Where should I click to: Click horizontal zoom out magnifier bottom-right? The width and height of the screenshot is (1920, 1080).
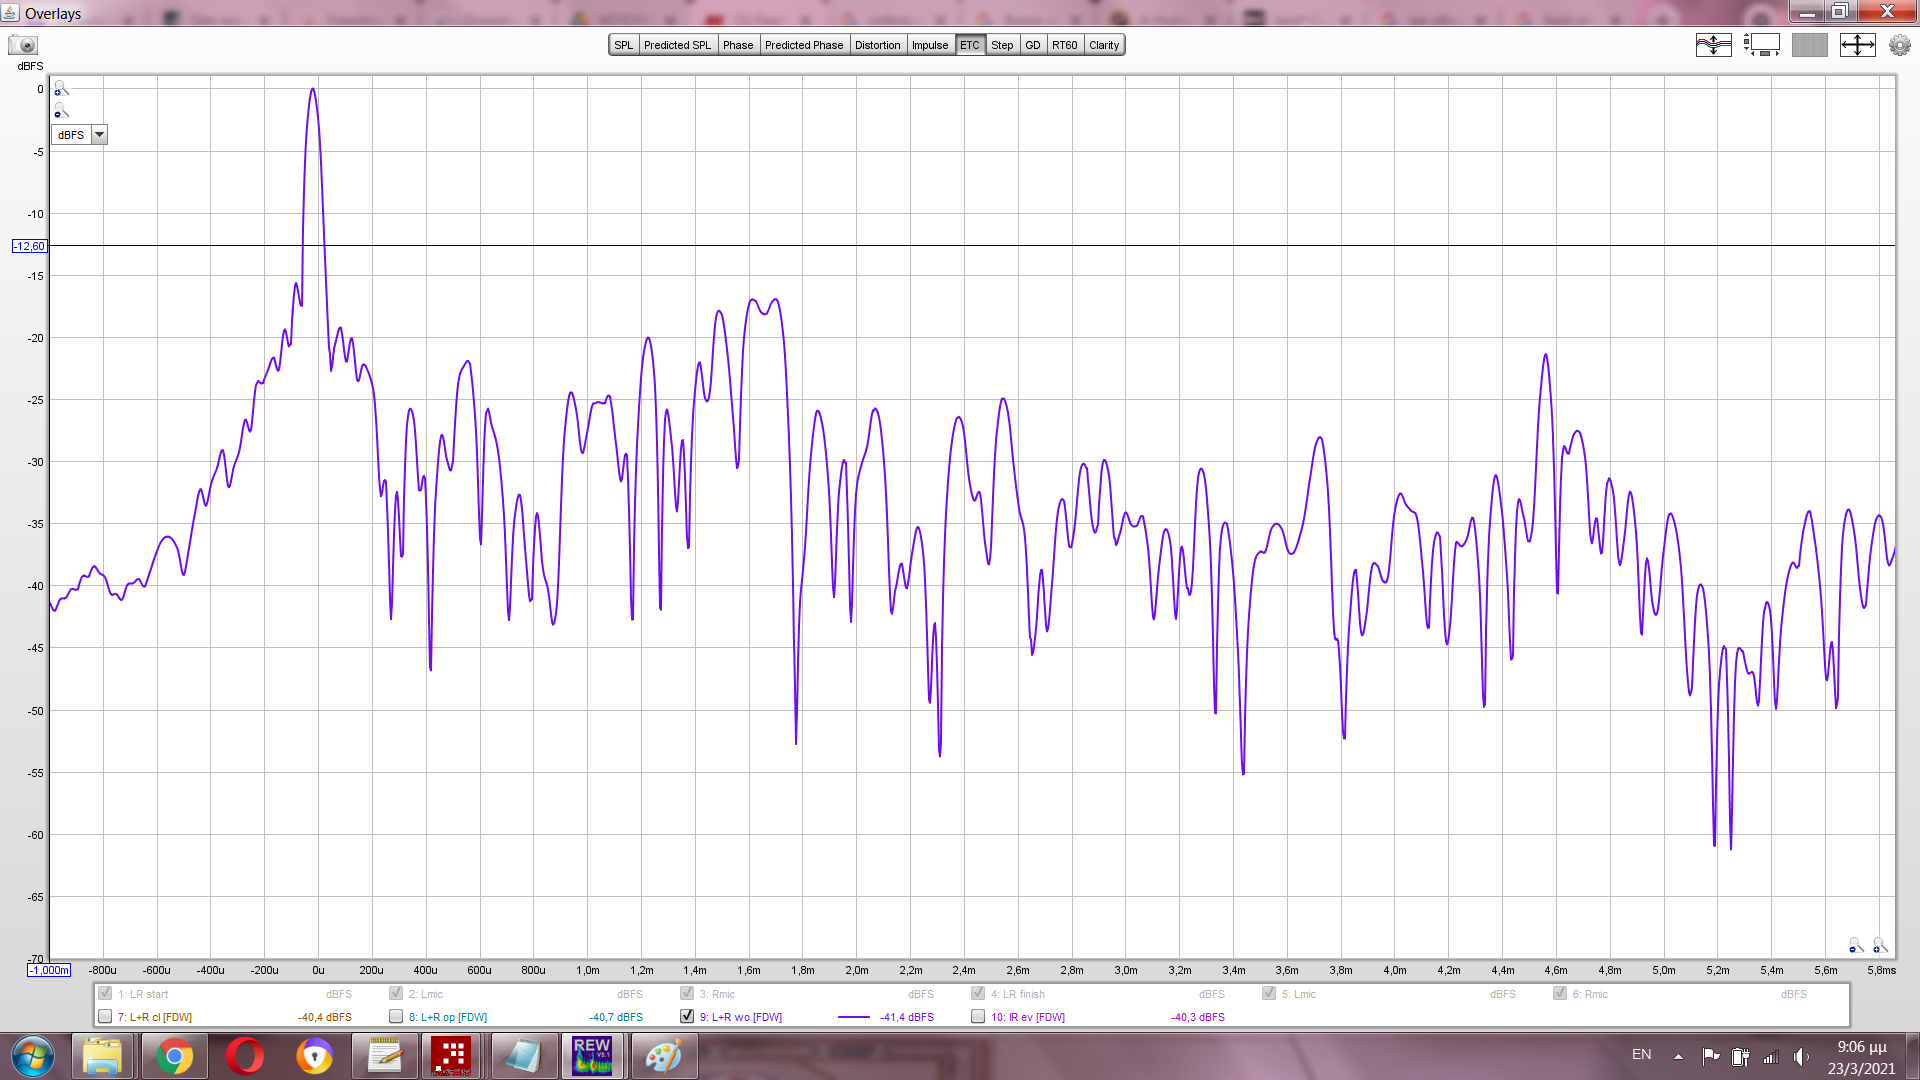pos(1856,945)
